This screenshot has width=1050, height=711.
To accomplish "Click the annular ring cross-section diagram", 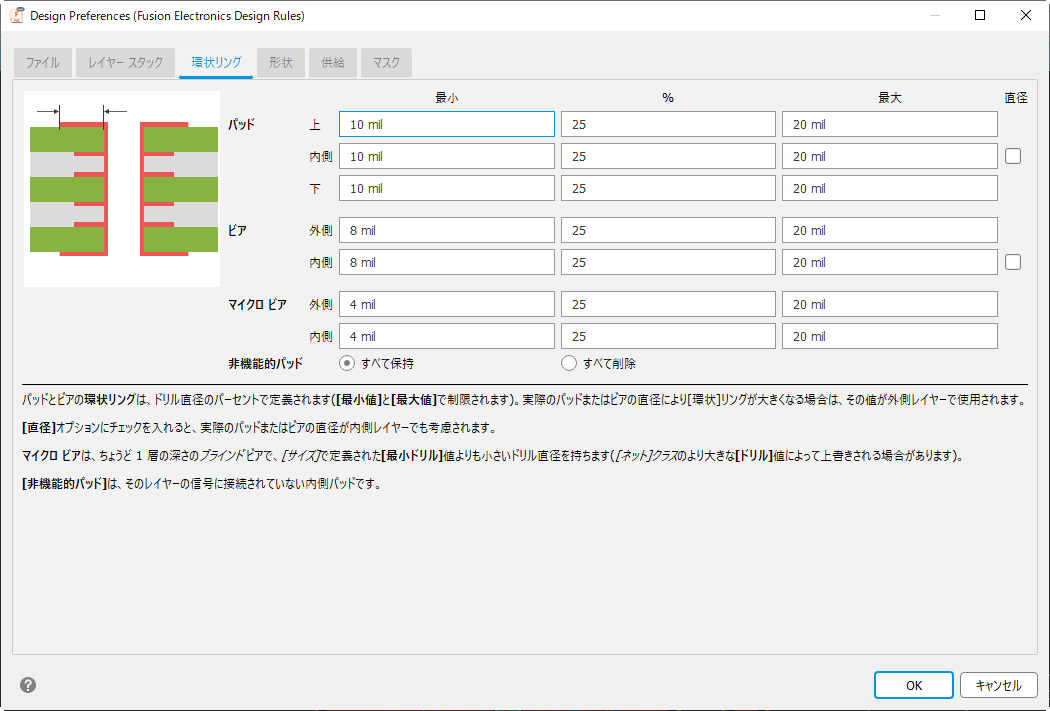I will [x=122, y=189].
